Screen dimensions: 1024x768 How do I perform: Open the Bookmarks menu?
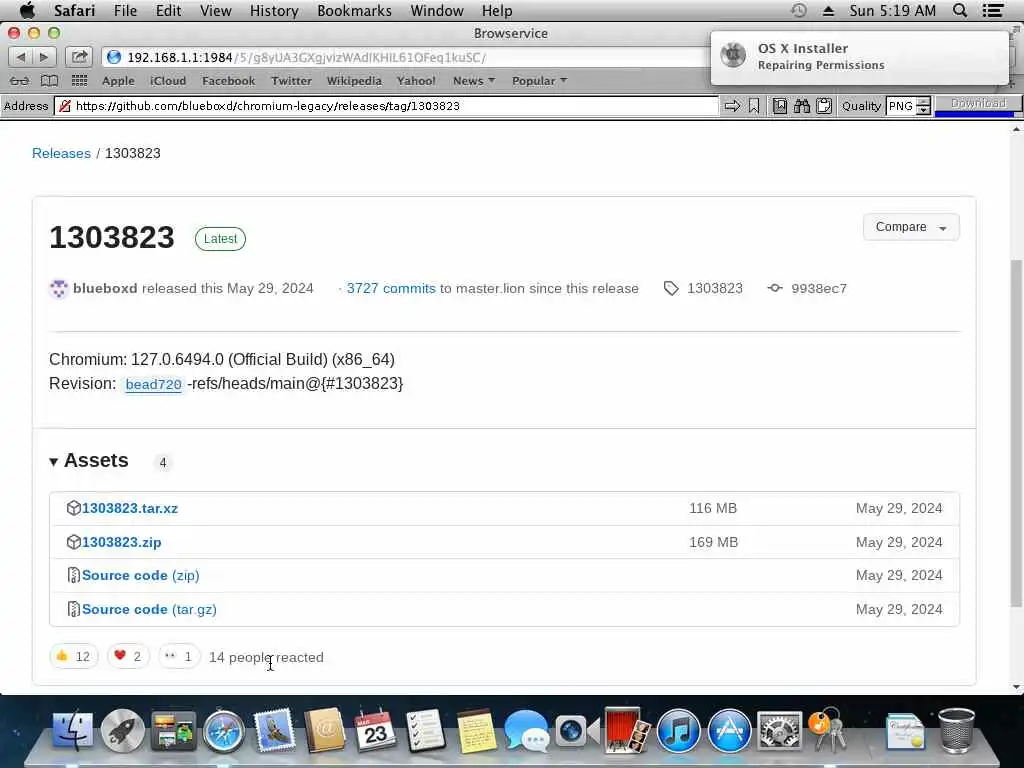coord(355,10)
